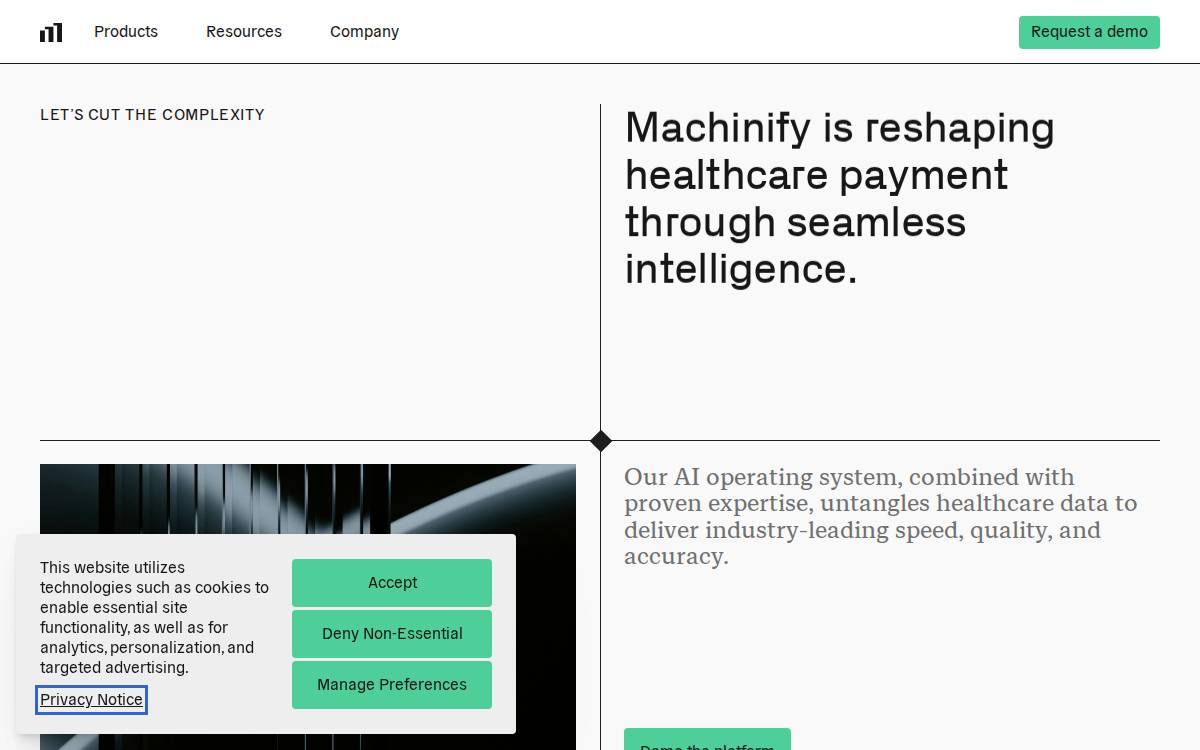Open the Resources menu
Image resolution: width=1200 pixels, height=750 pixels.
coord(244,32)
